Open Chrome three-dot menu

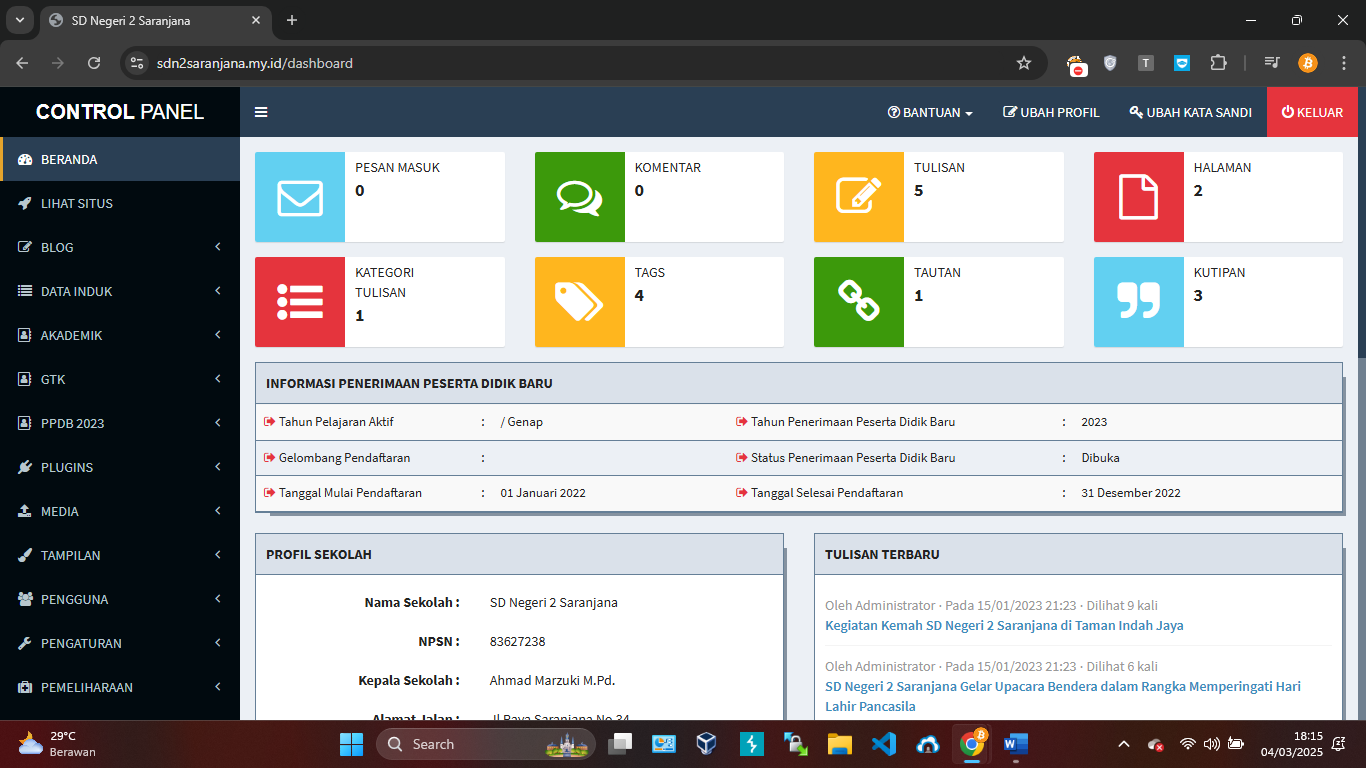coord(1342,63)
